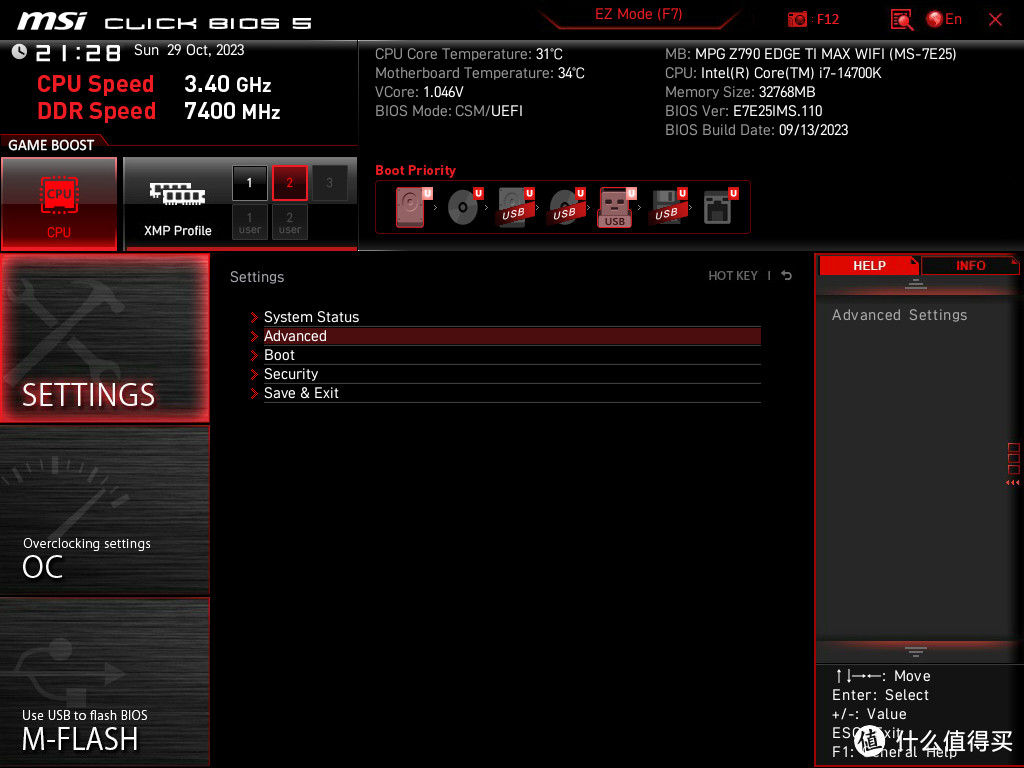This screenshot has width=1024, height=768.
Task: Select the network boot device icon
Action: tap(719, 207)
